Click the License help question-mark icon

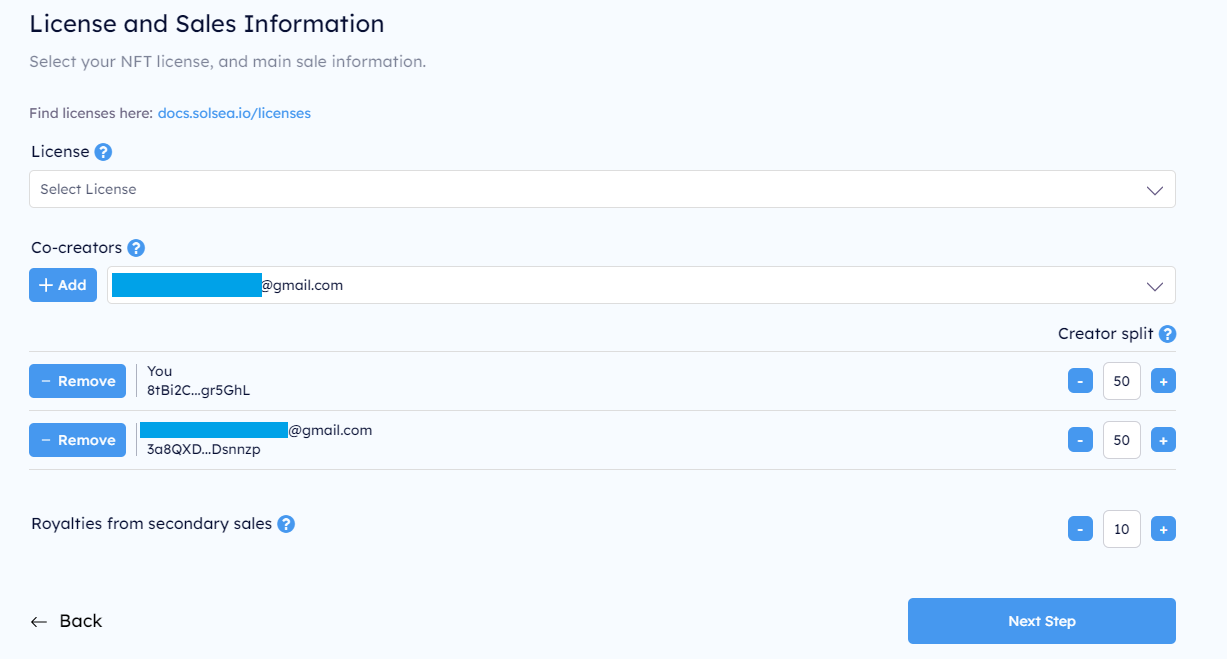pyautogui.click(x=103, y=152)
